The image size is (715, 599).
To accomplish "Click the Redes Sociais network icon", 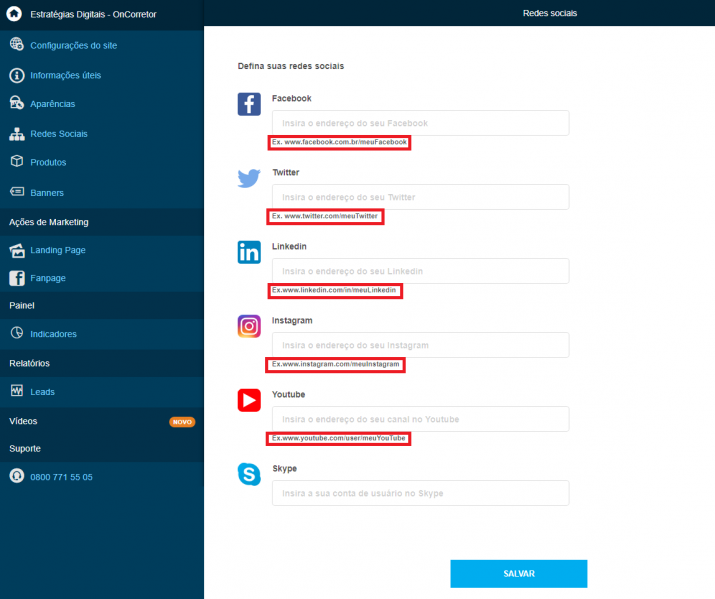I will [x=17, y=134].
